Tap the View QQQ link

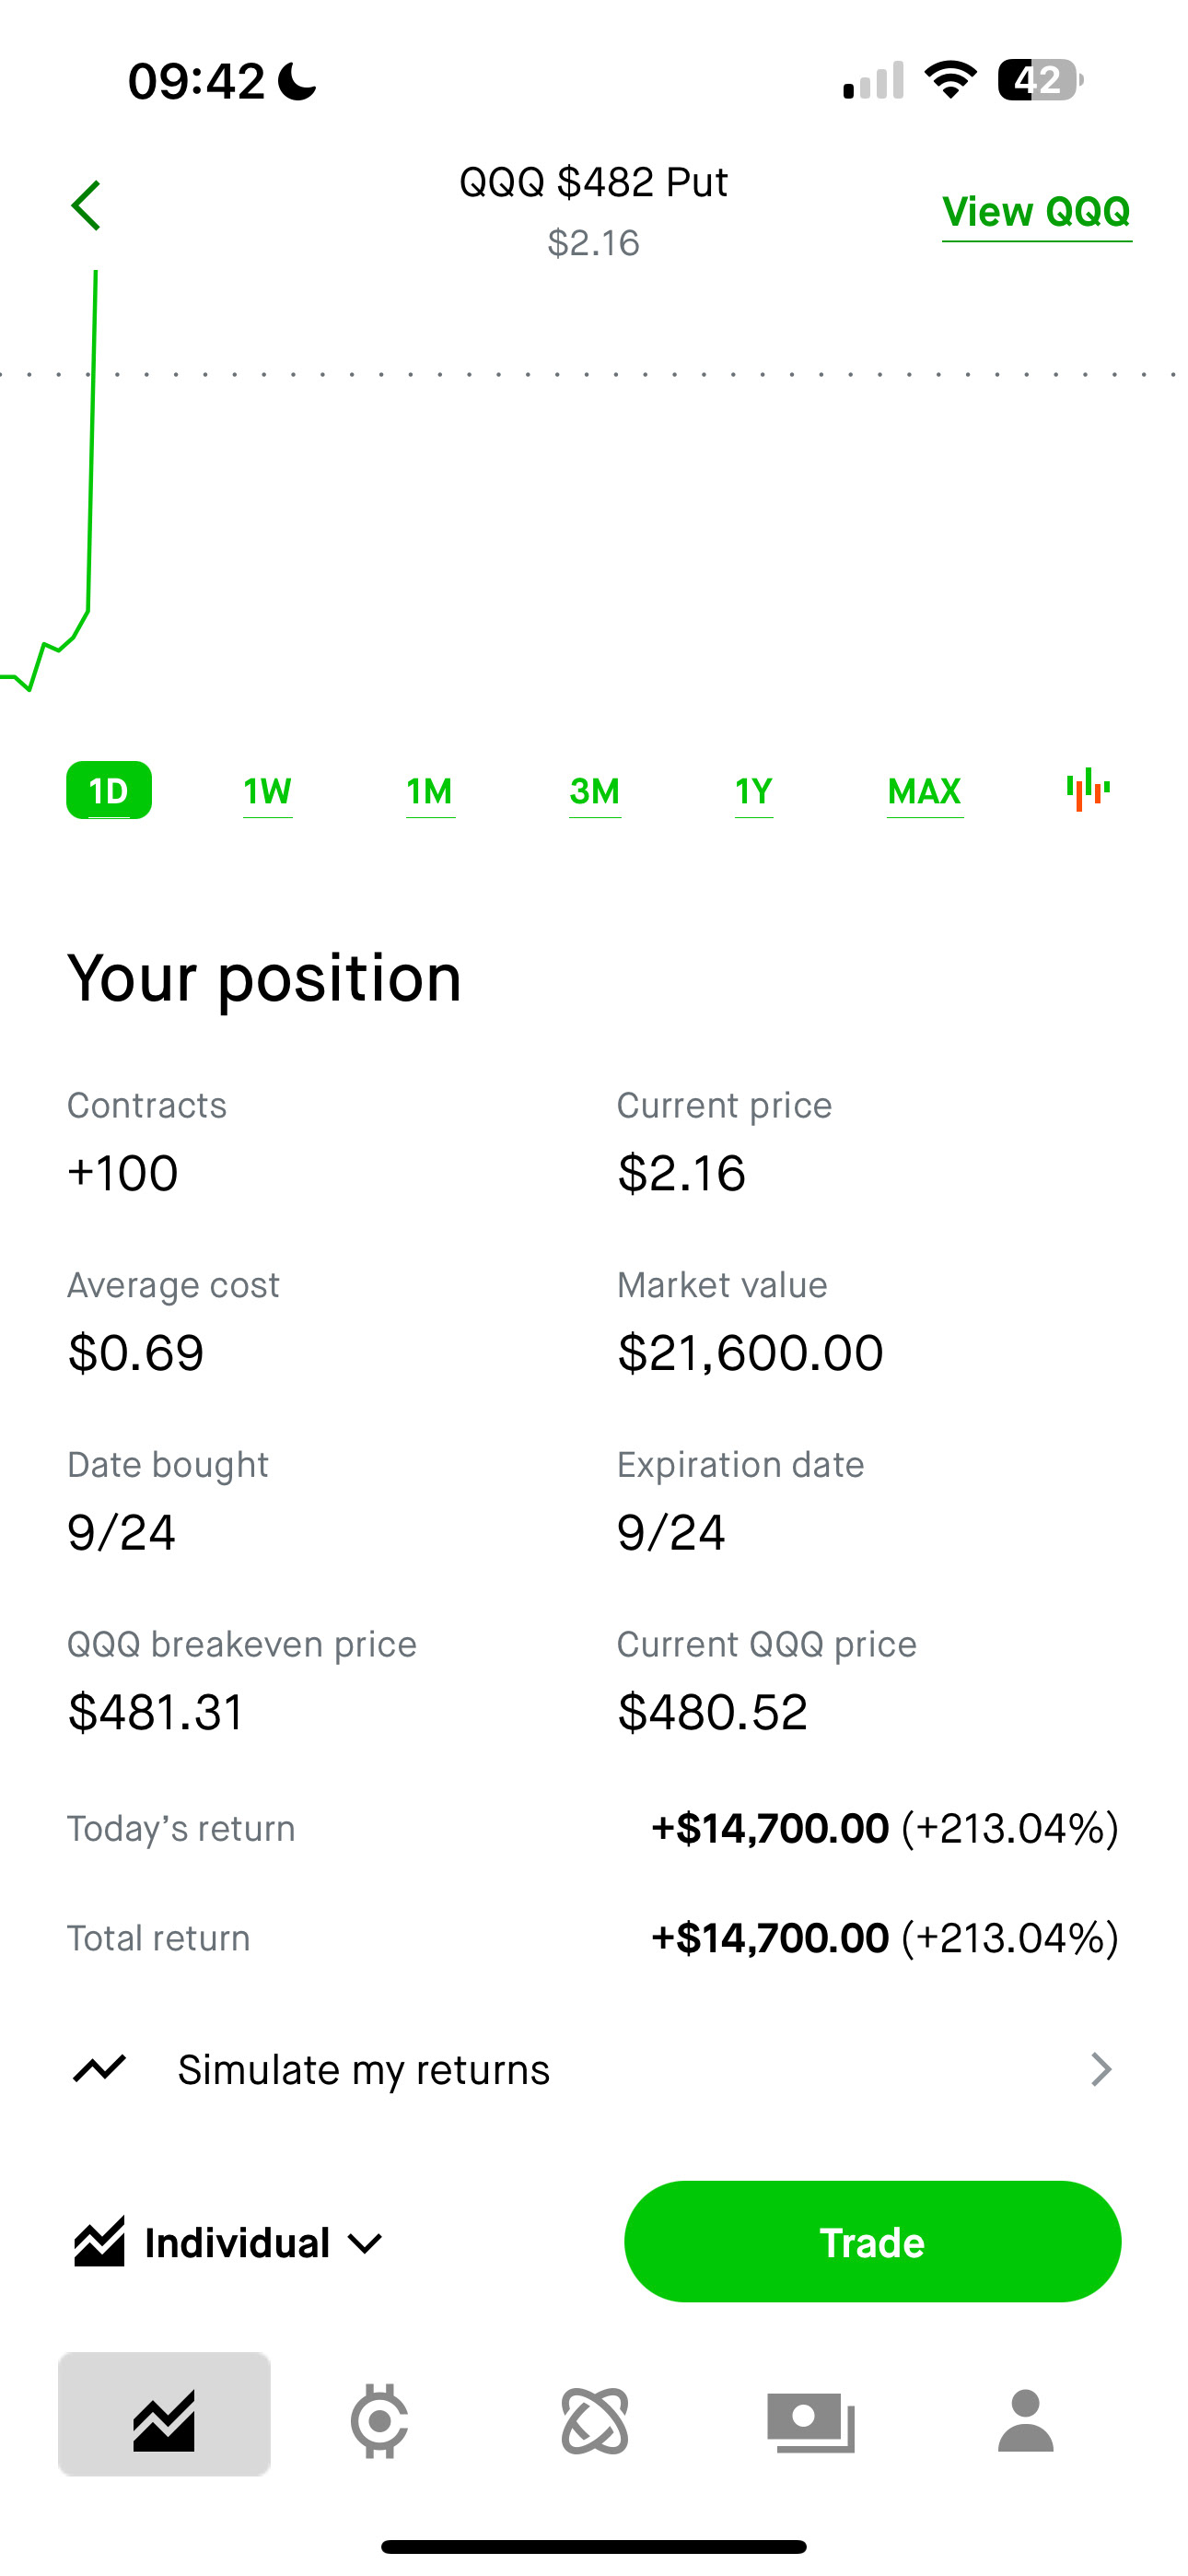pyautogui.click(x=1036, y=212)
